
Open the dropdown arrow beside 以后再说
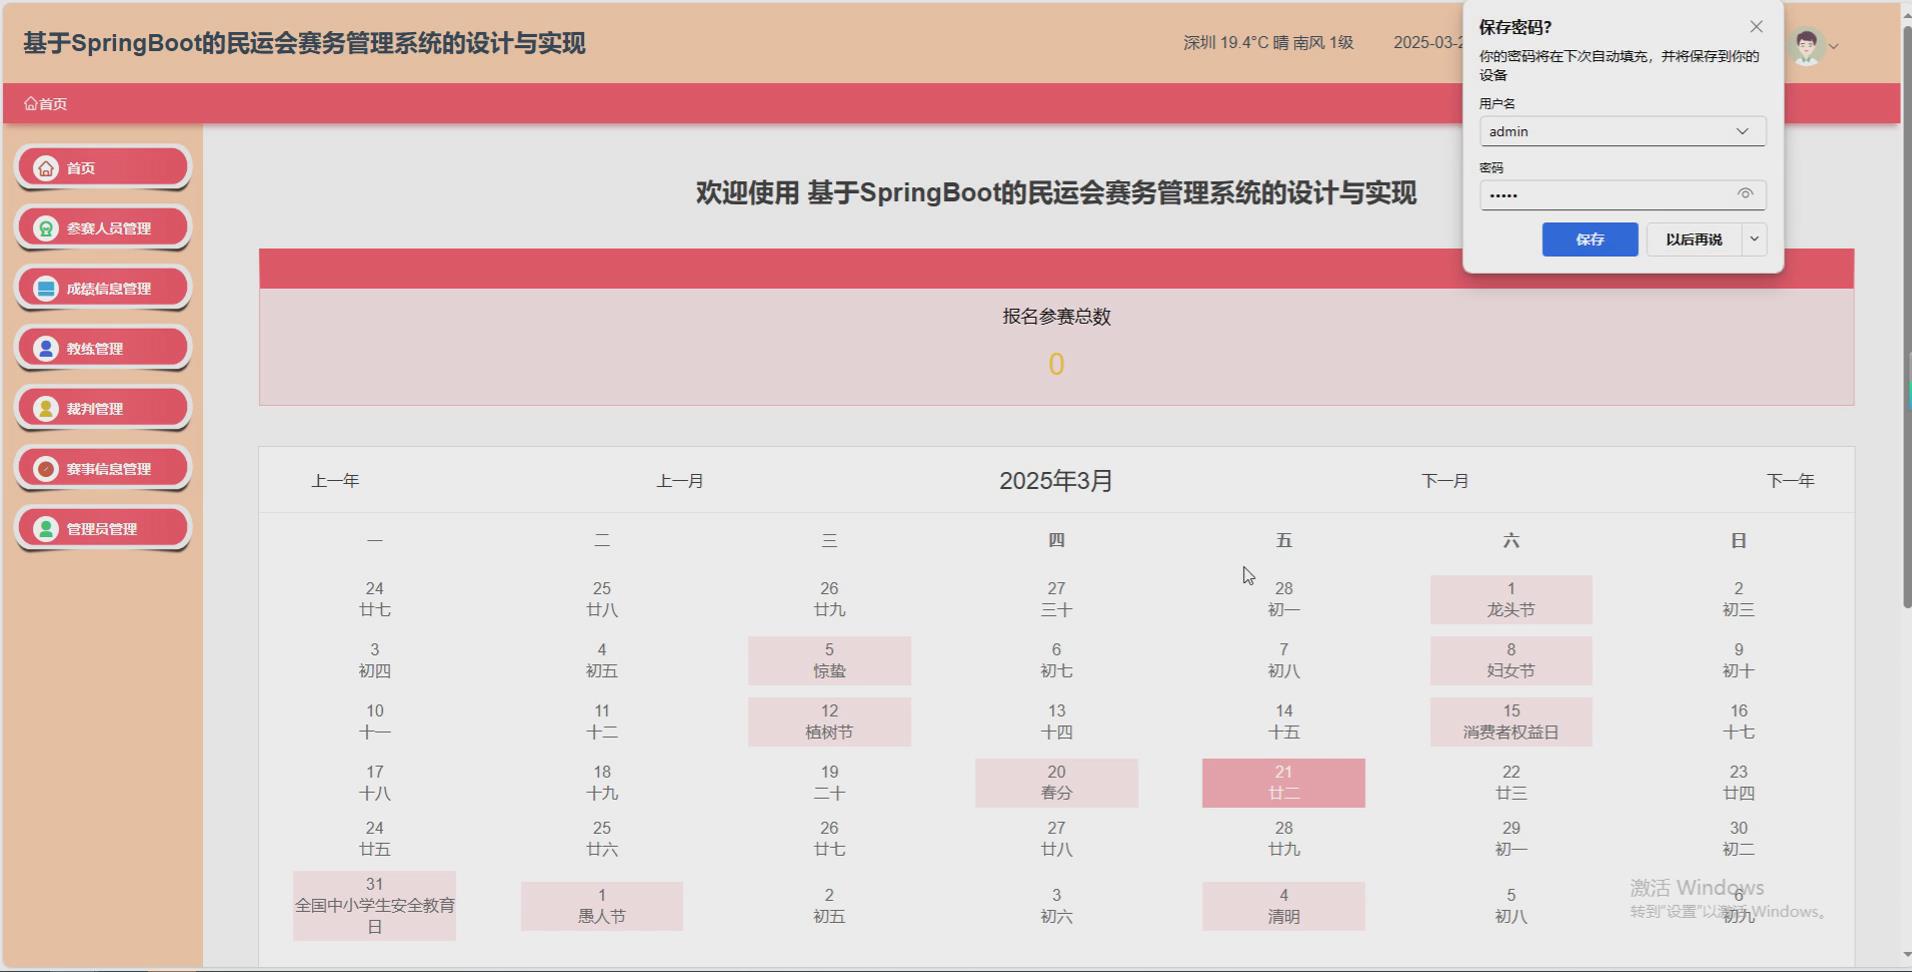click(1755, 239)
